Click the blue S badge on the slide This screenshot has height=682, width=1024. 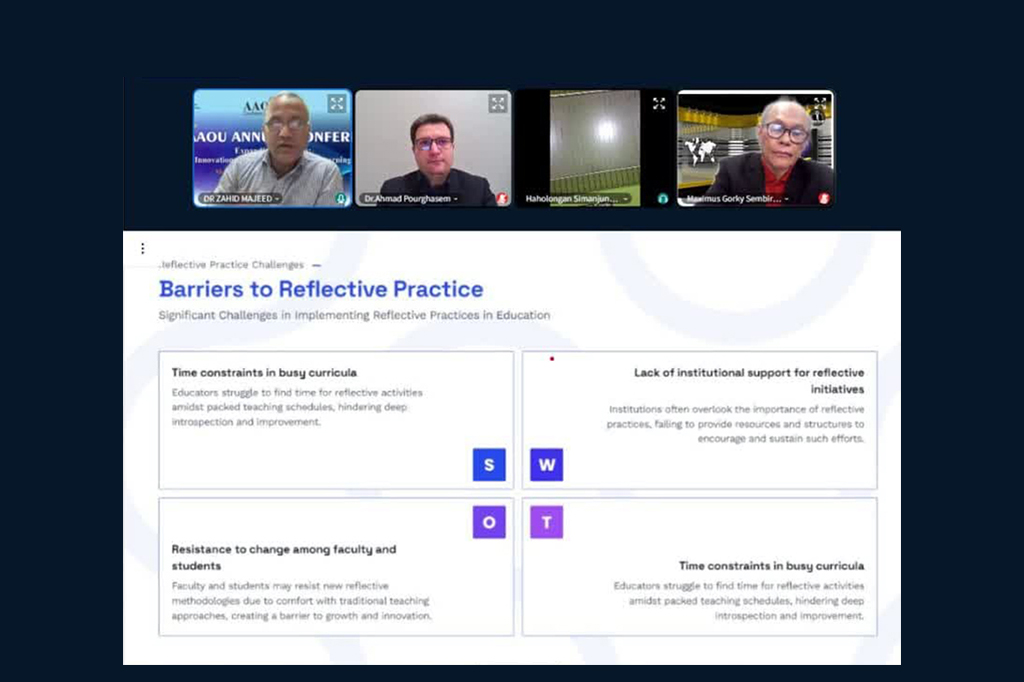point(489,464)
